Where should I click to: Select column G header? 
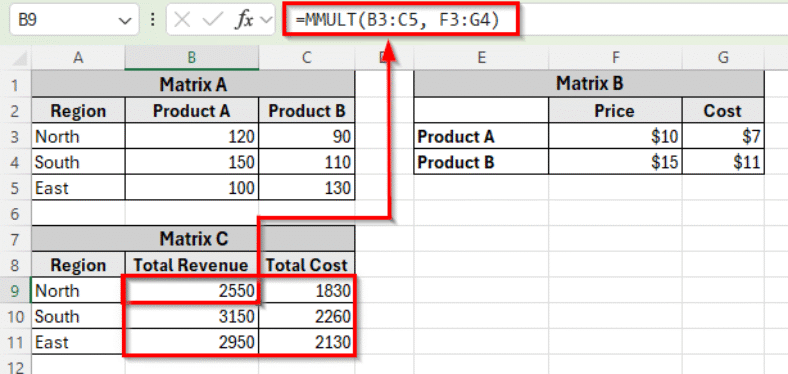point(723,58)
